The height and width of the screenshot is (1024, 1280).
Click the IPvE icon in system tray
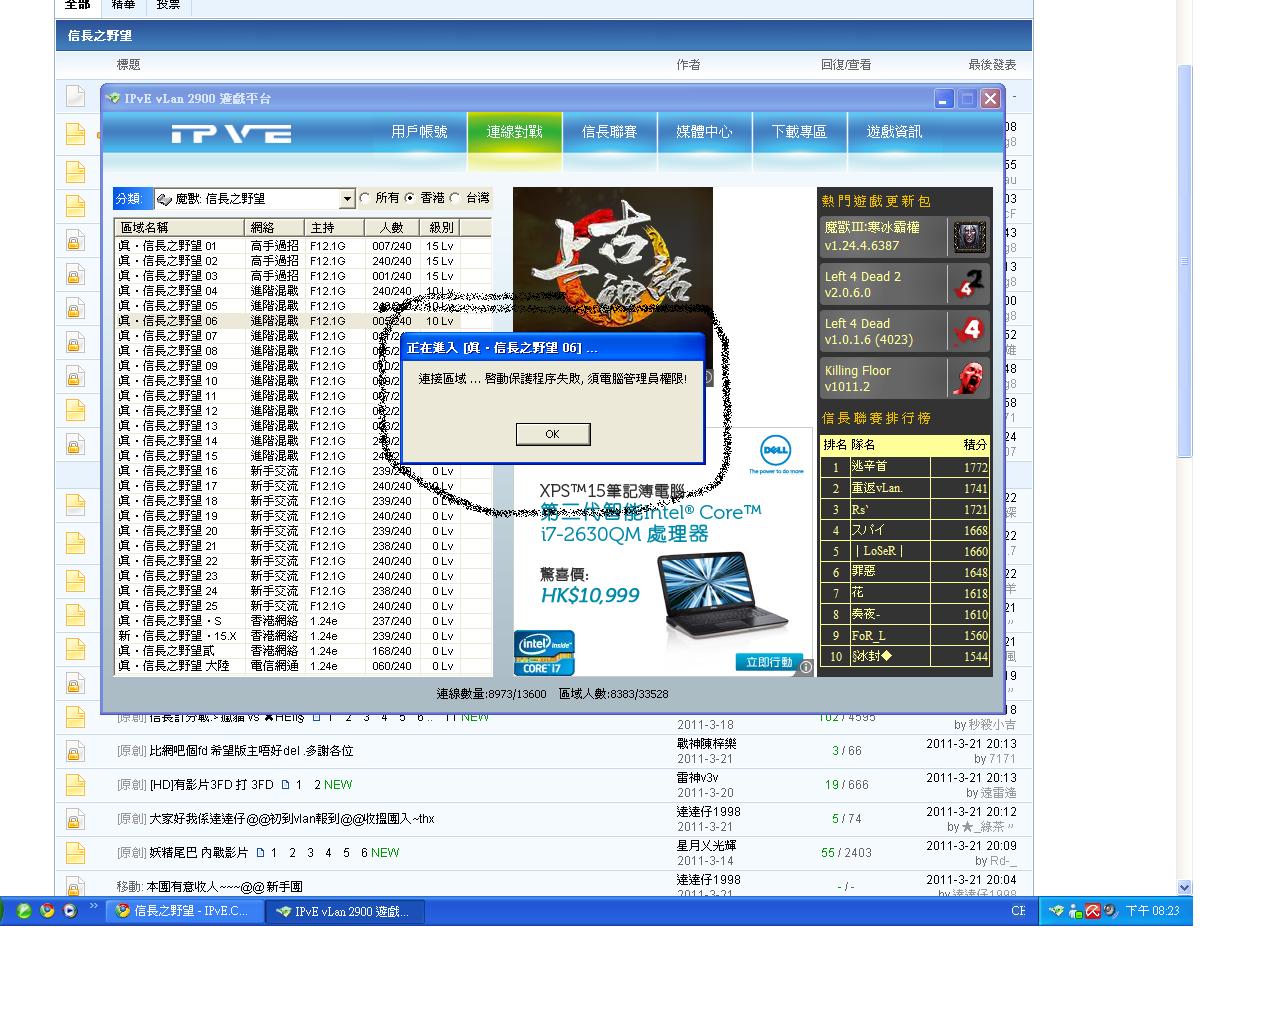point(1057,911)
